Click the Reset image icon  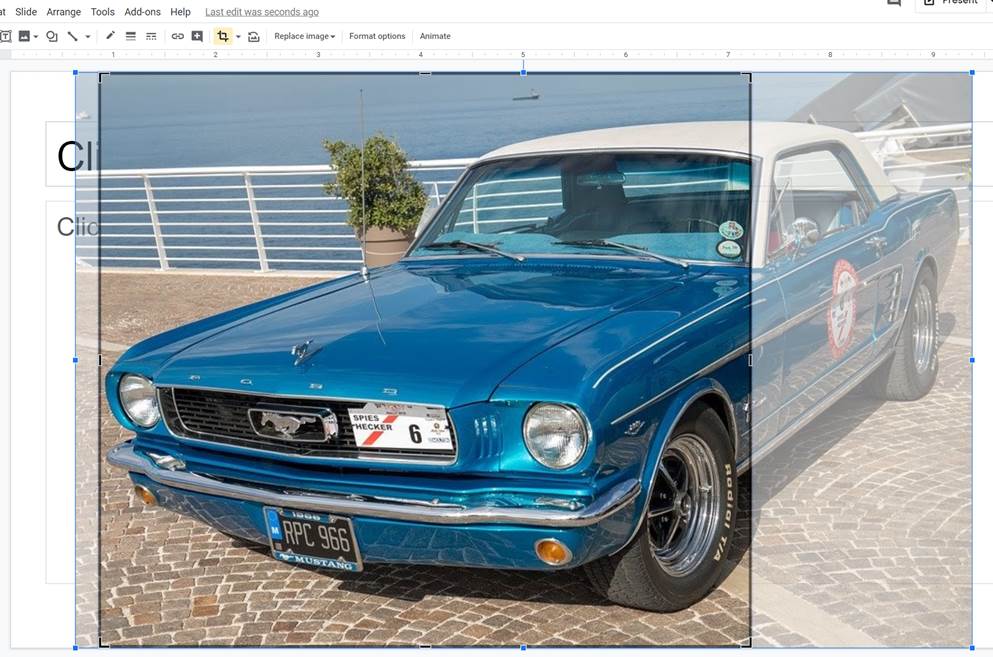(x=254, y=36)
